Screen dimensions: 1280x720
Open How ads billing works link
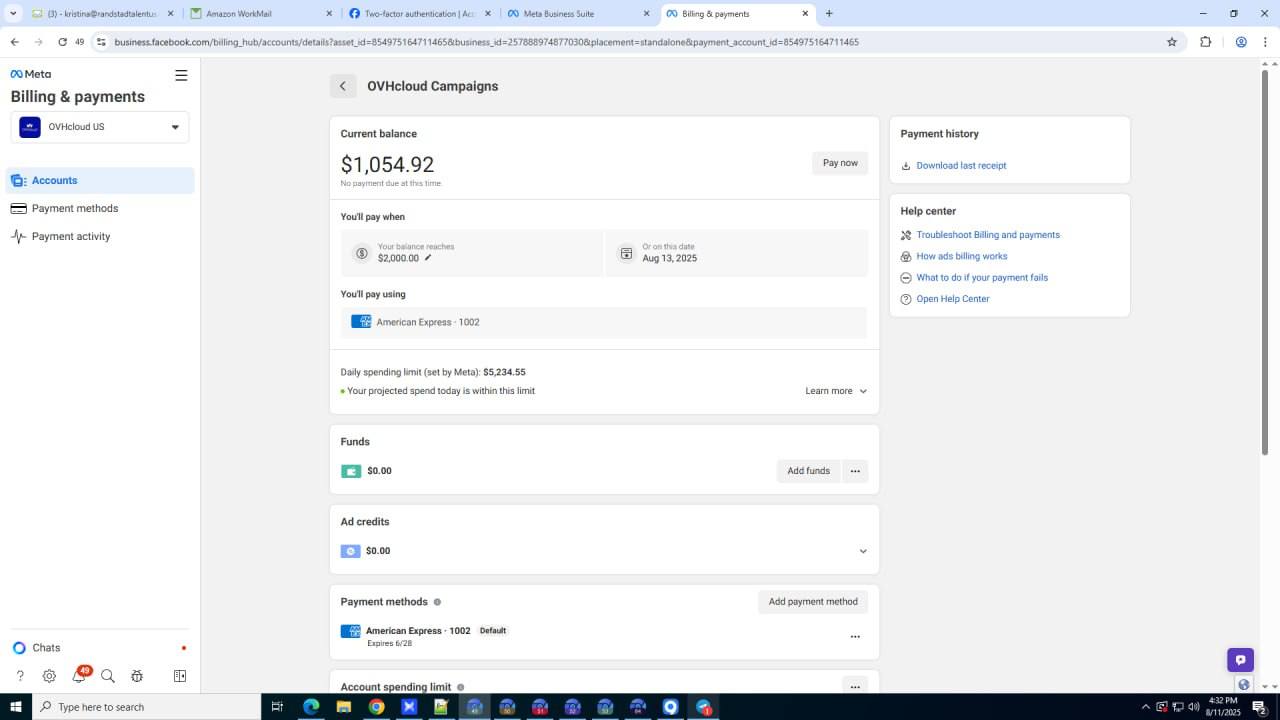[x=962, y=256]
